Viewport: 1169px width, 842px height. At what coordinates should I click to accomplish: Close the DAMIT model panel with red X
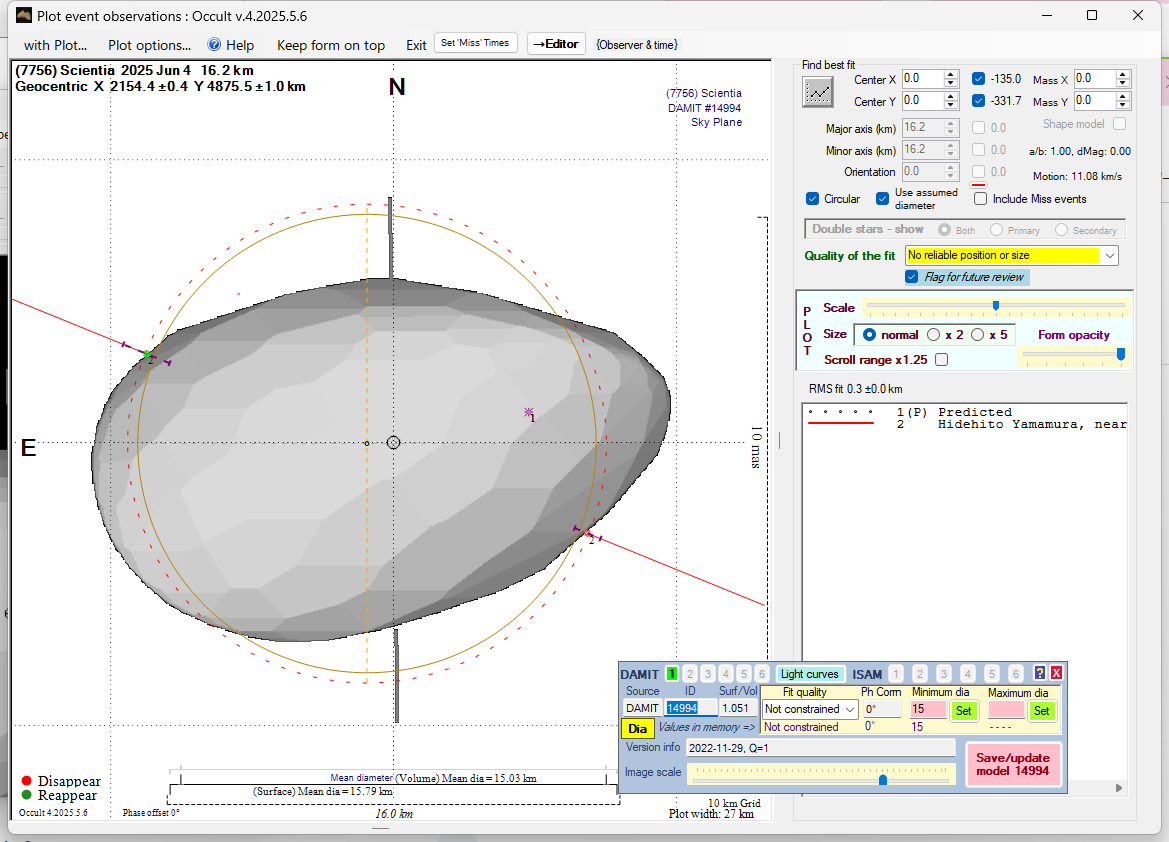[1056, 674]
